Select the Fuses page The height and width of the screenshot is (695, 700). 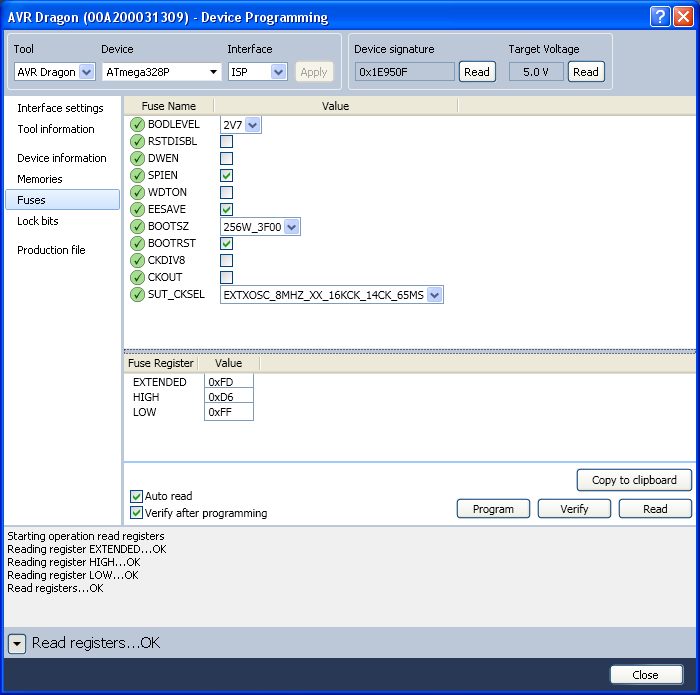pos(62,200)
